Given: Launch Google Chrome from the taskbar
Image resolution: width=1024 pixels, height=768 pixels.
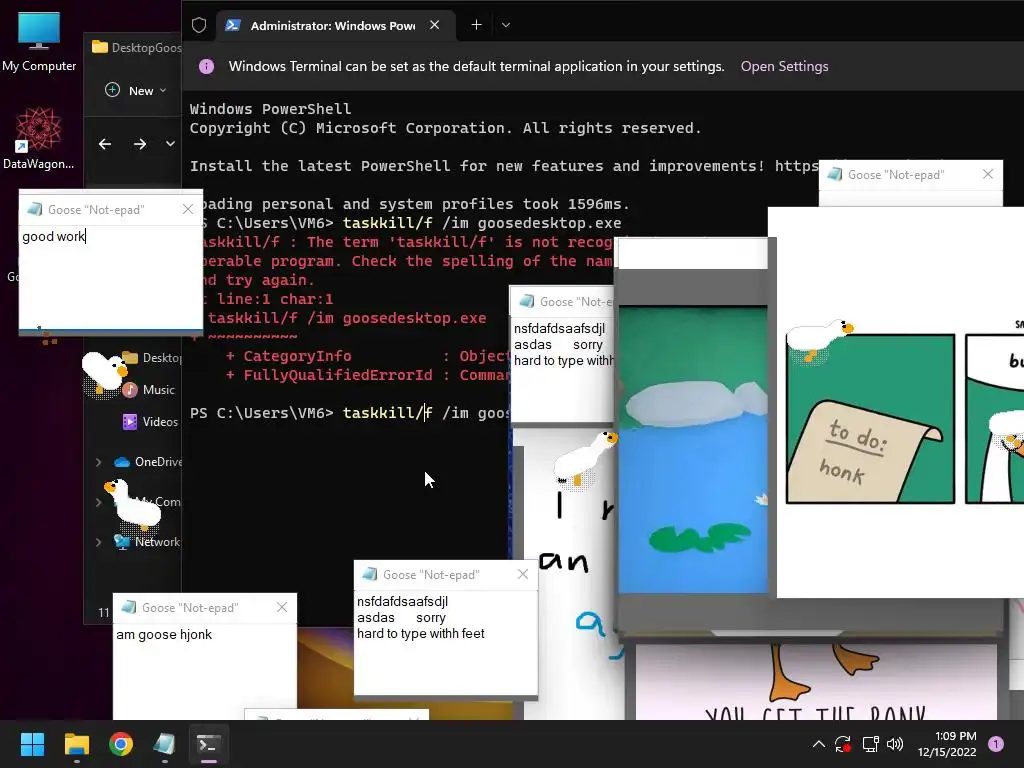Looking at the screenshot, I should (121, 744).
